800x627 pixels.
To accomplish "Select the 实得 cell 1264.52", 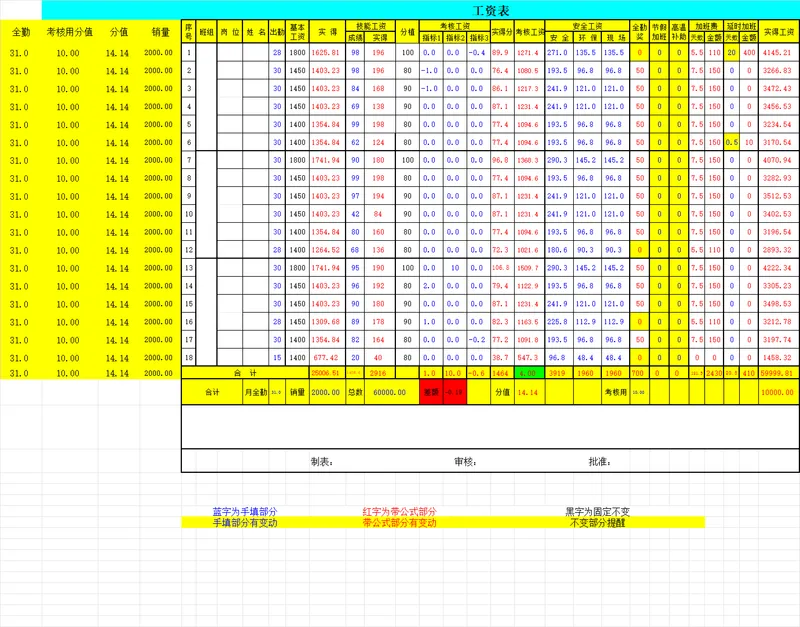I will [x=327, y=250].
